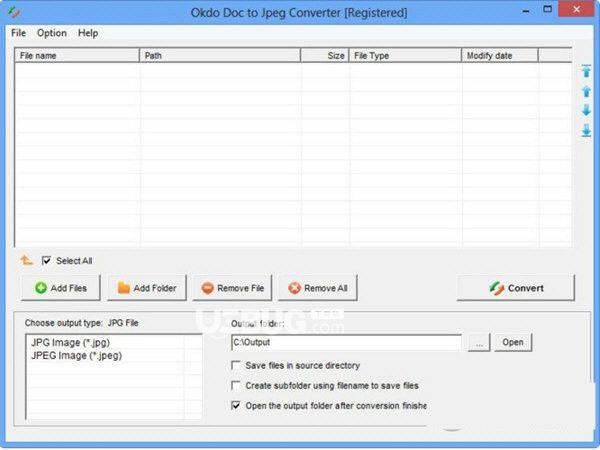Sort by Modify date column header
600x450 pixels.
[x=500, y=55]
